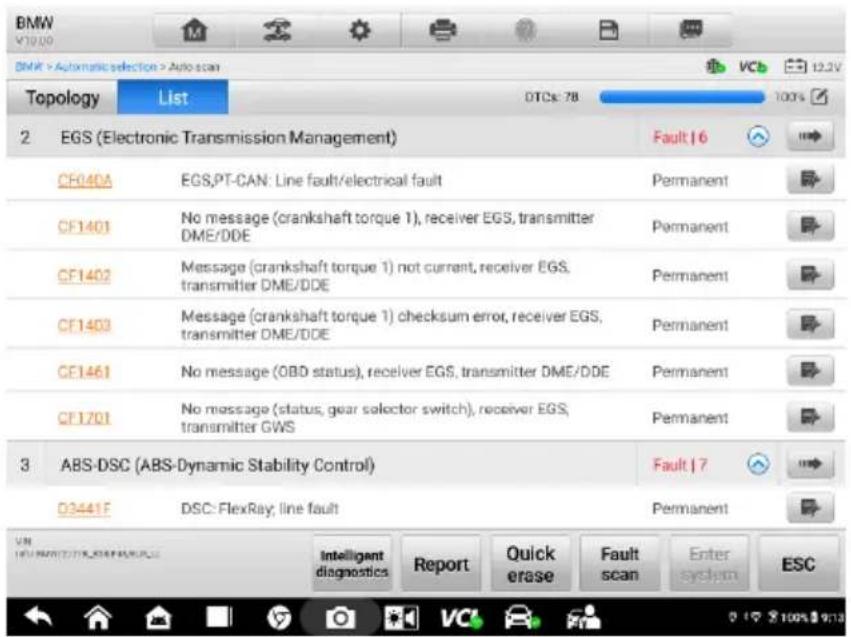This screenshot has width=851, height=637.
Task: Tap the edit icon beside 100%
Action: point(820,97)
